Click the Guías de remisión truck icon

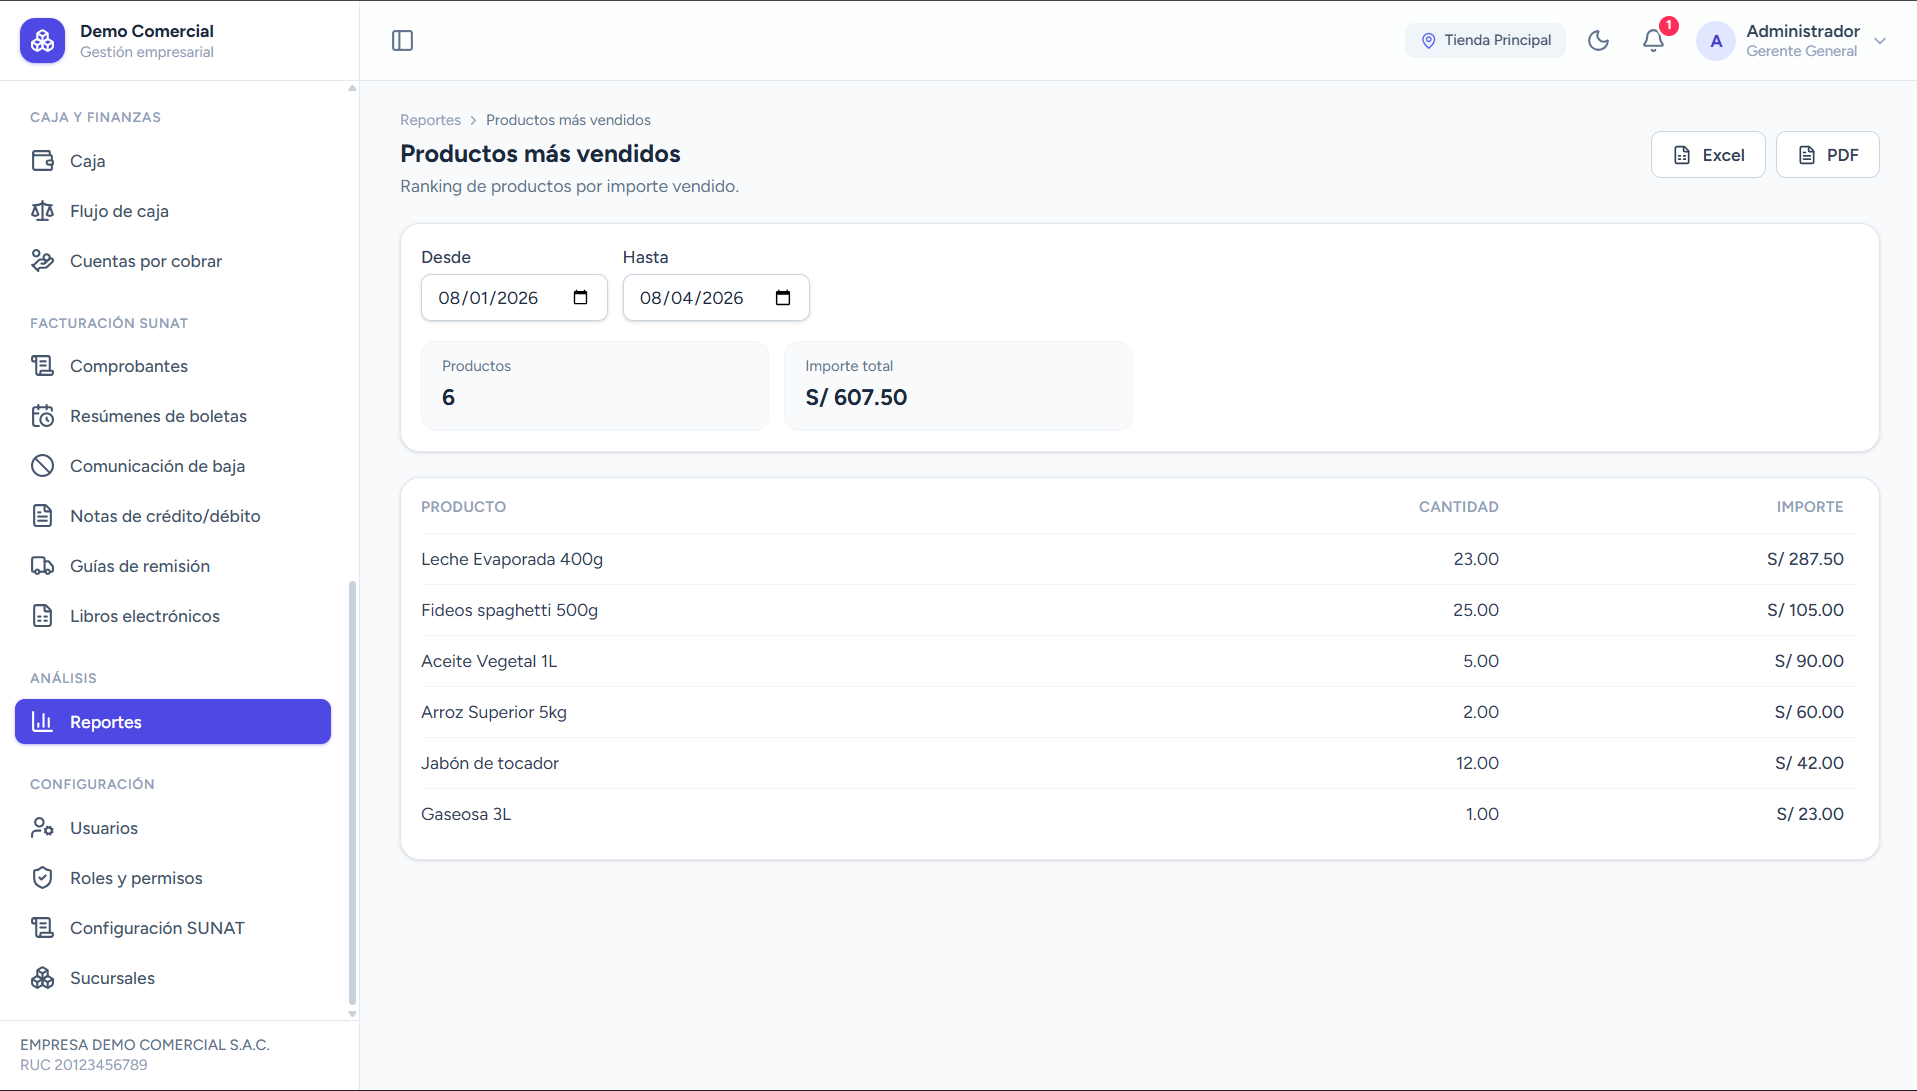coord(42,566)
